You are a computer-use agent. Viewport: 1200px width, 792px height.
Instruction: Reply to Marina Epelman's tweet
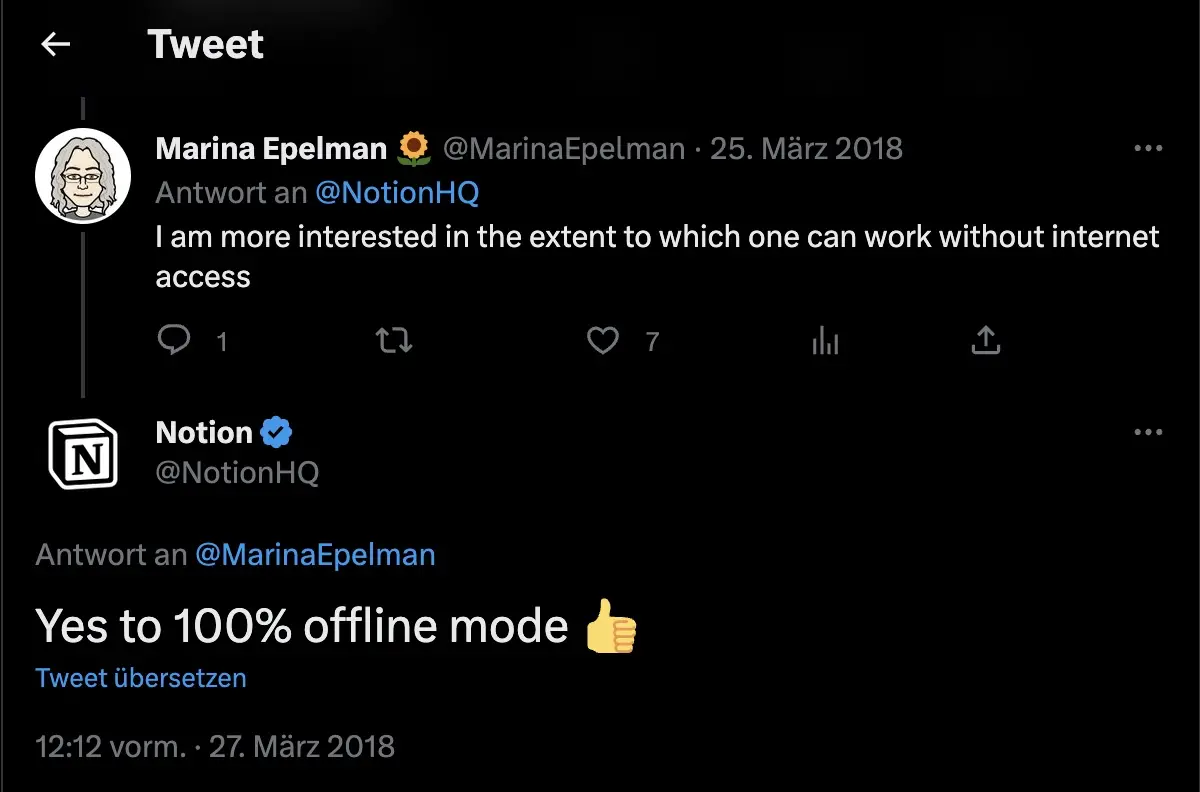174,340
